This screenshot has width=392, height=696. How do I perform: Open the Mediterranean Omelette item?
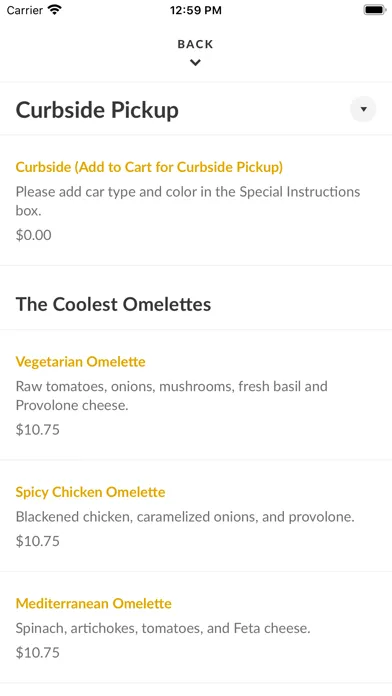pos(93,603)
